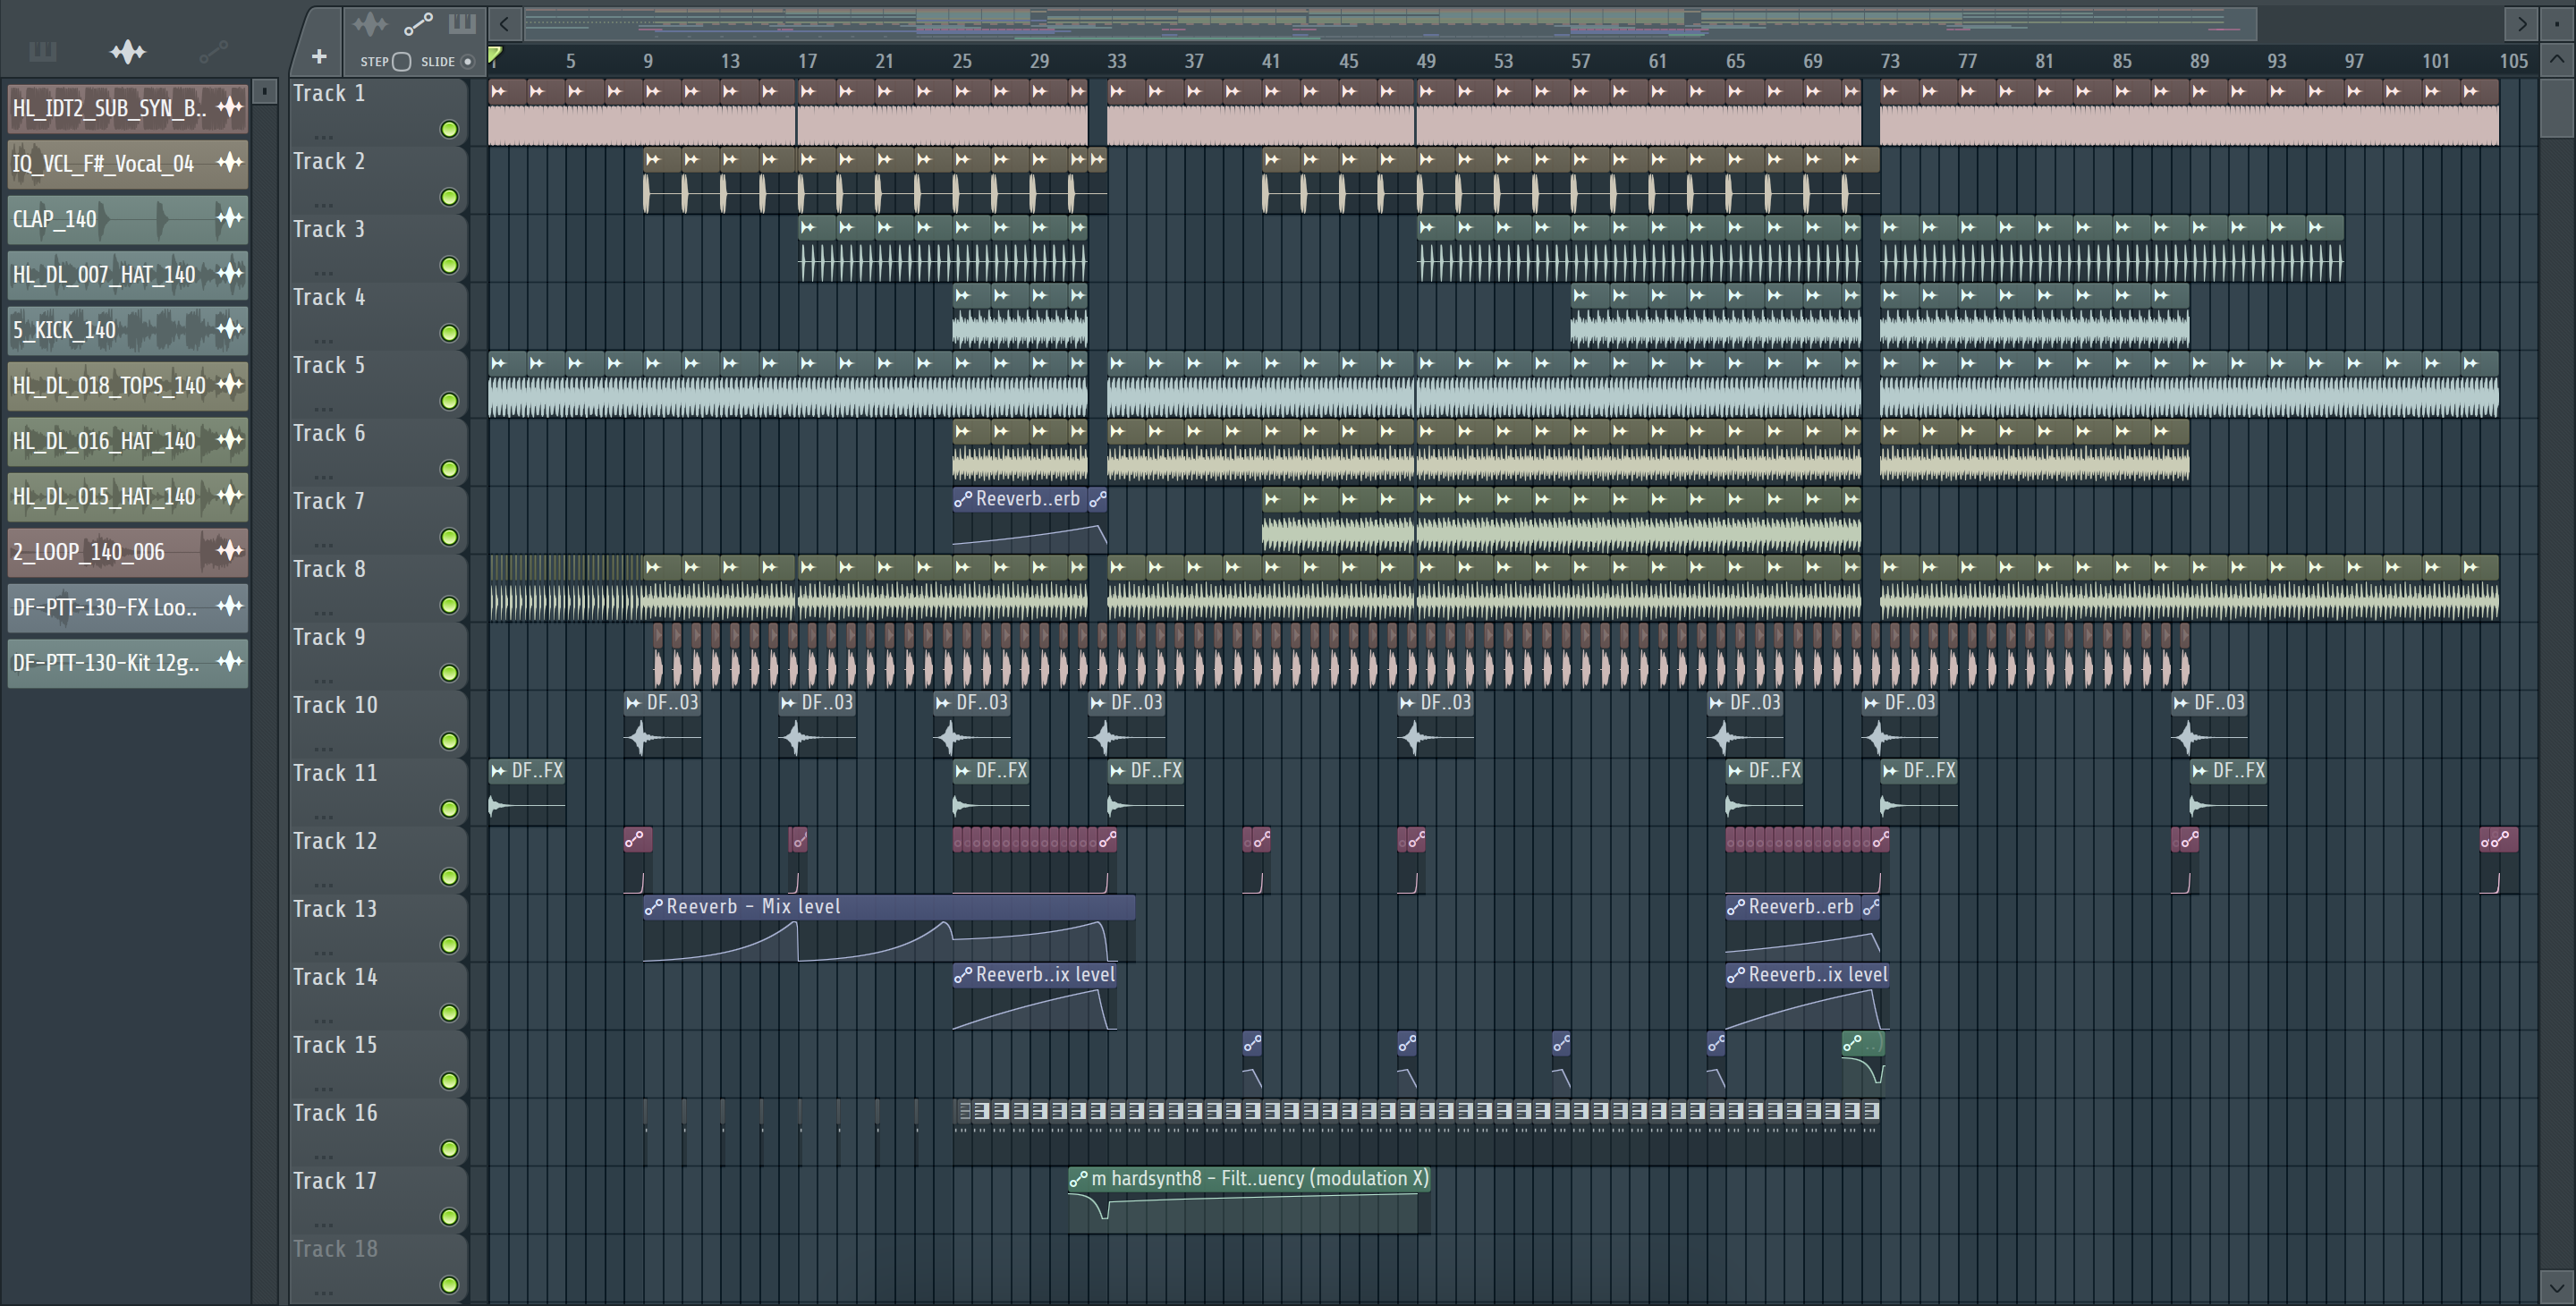Click scroll-right arrow on playlist overview
Image resolution: width=2576 pixels, height=1306 pixels.
tap(2522, 23)
